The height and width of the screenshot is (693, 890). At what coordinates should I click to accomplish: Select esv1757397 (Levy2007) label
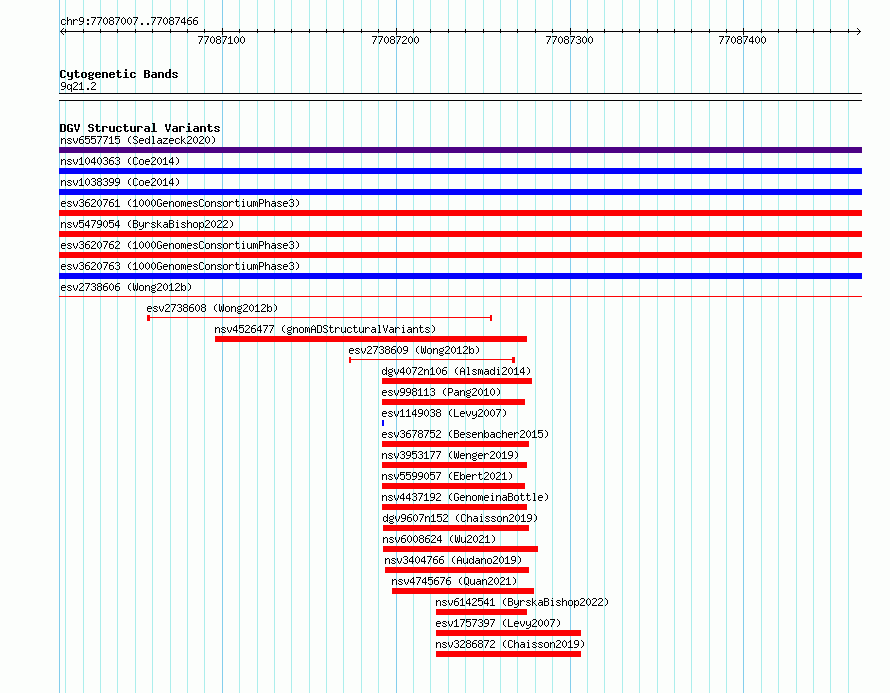(x=498, y=623)
